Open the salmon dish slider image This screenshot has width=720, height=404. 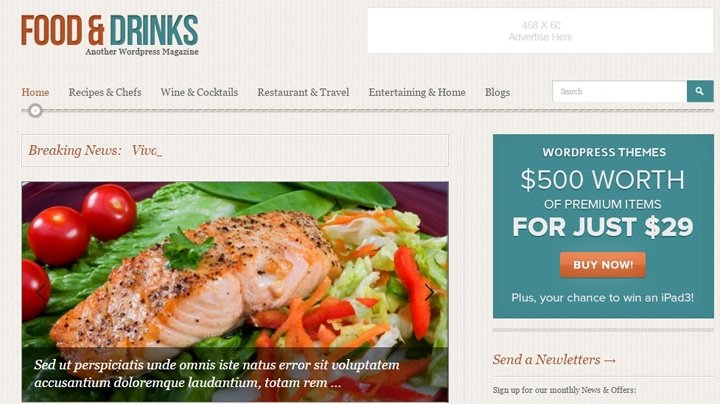(x=235, y=264)
